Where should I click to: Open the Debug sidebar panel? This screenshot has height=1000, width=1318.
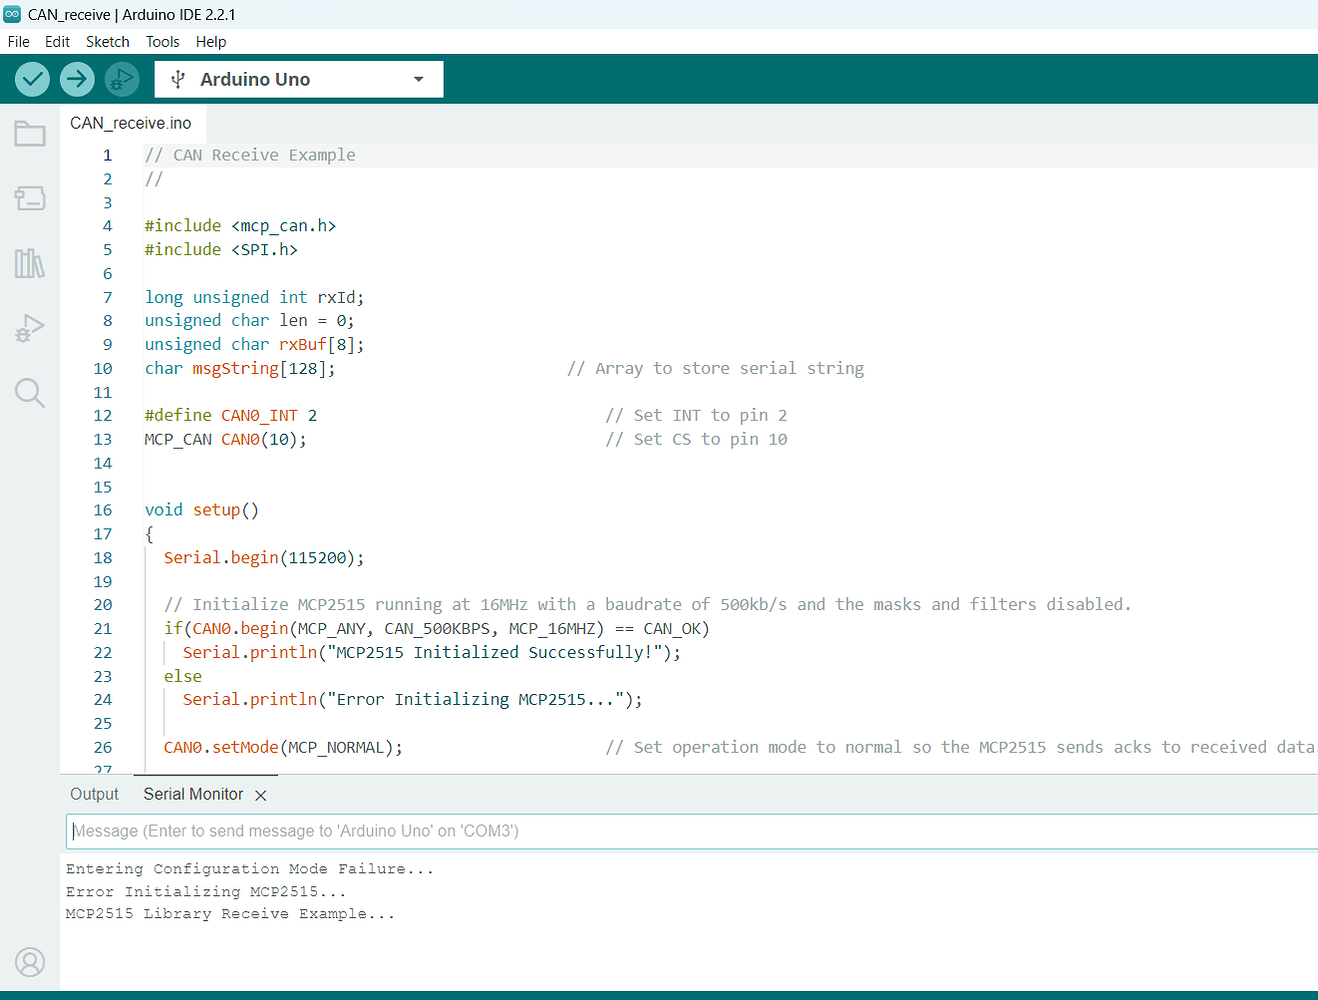pos(29,328)
